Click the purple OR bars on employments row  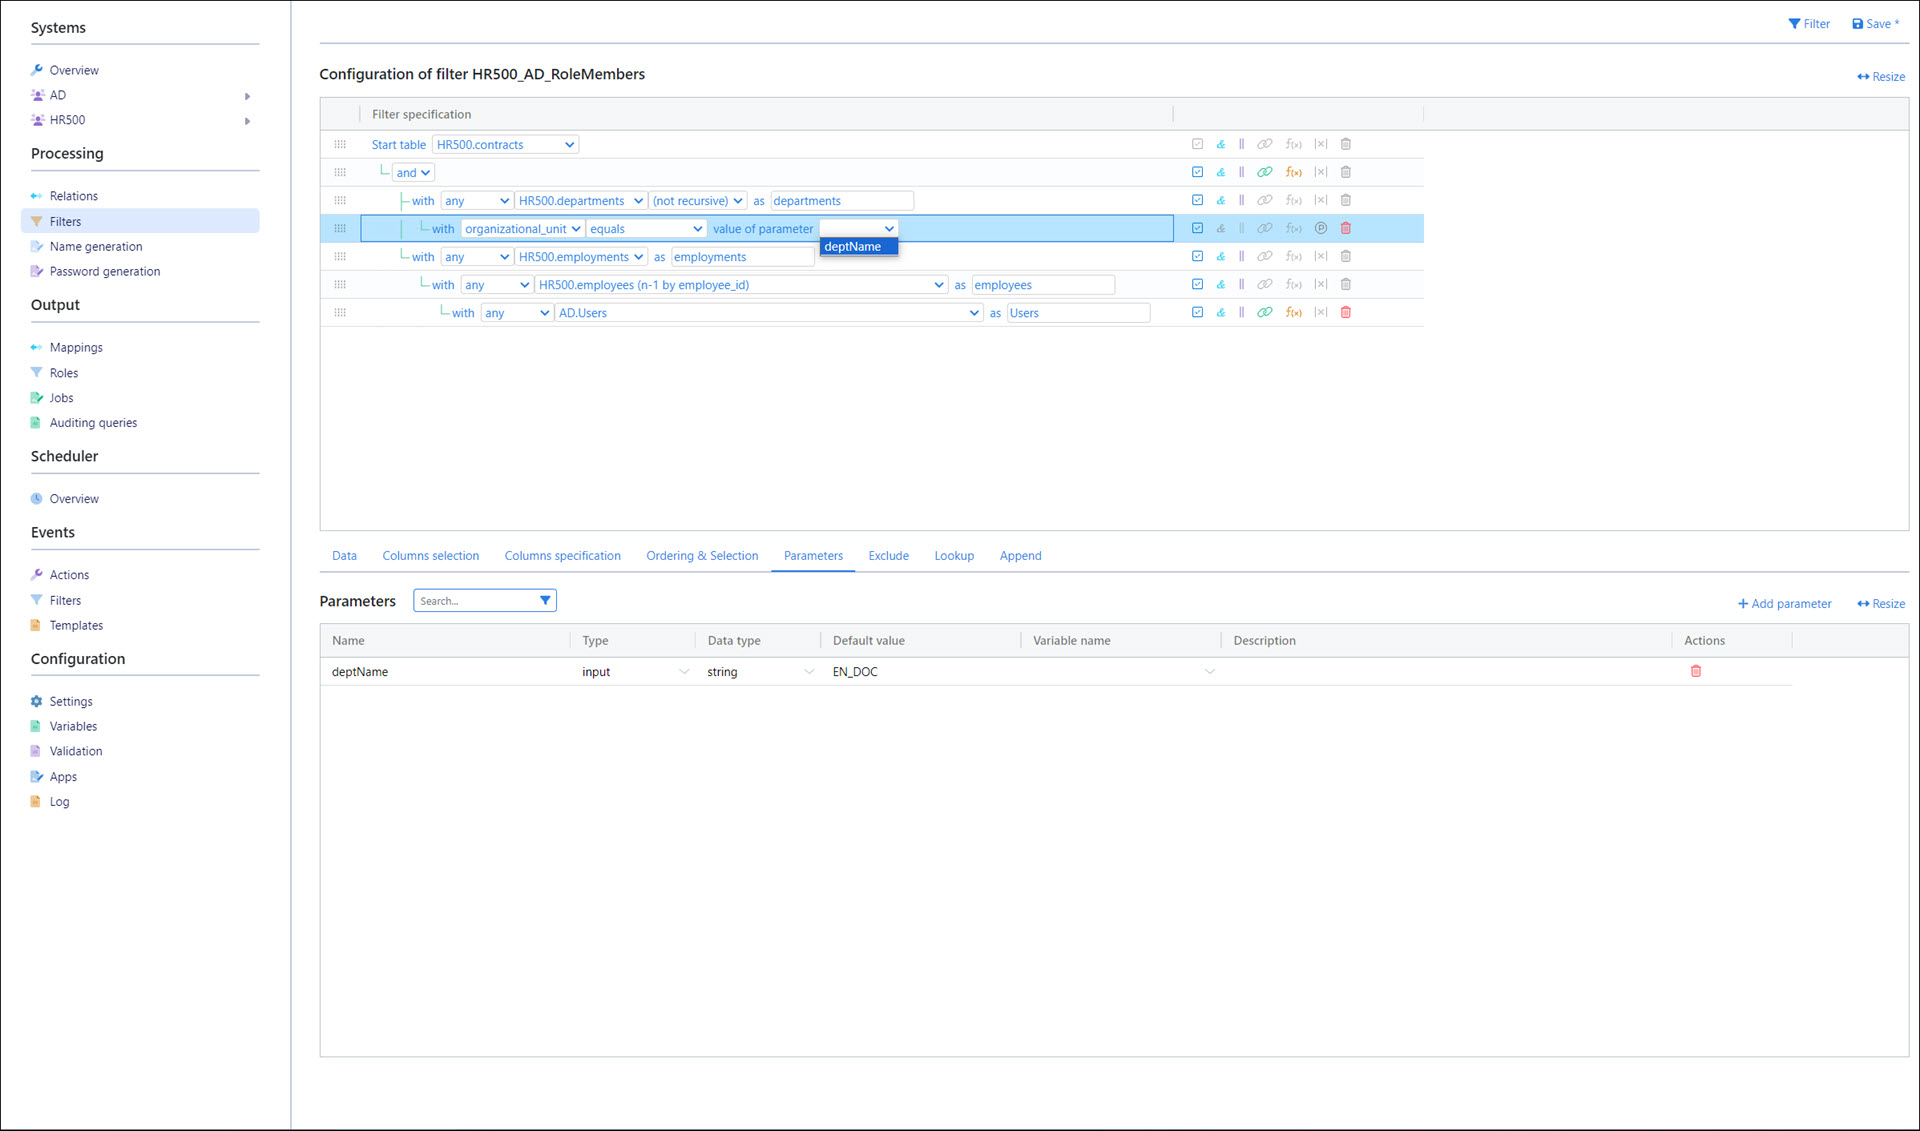tap(1241, 256)
